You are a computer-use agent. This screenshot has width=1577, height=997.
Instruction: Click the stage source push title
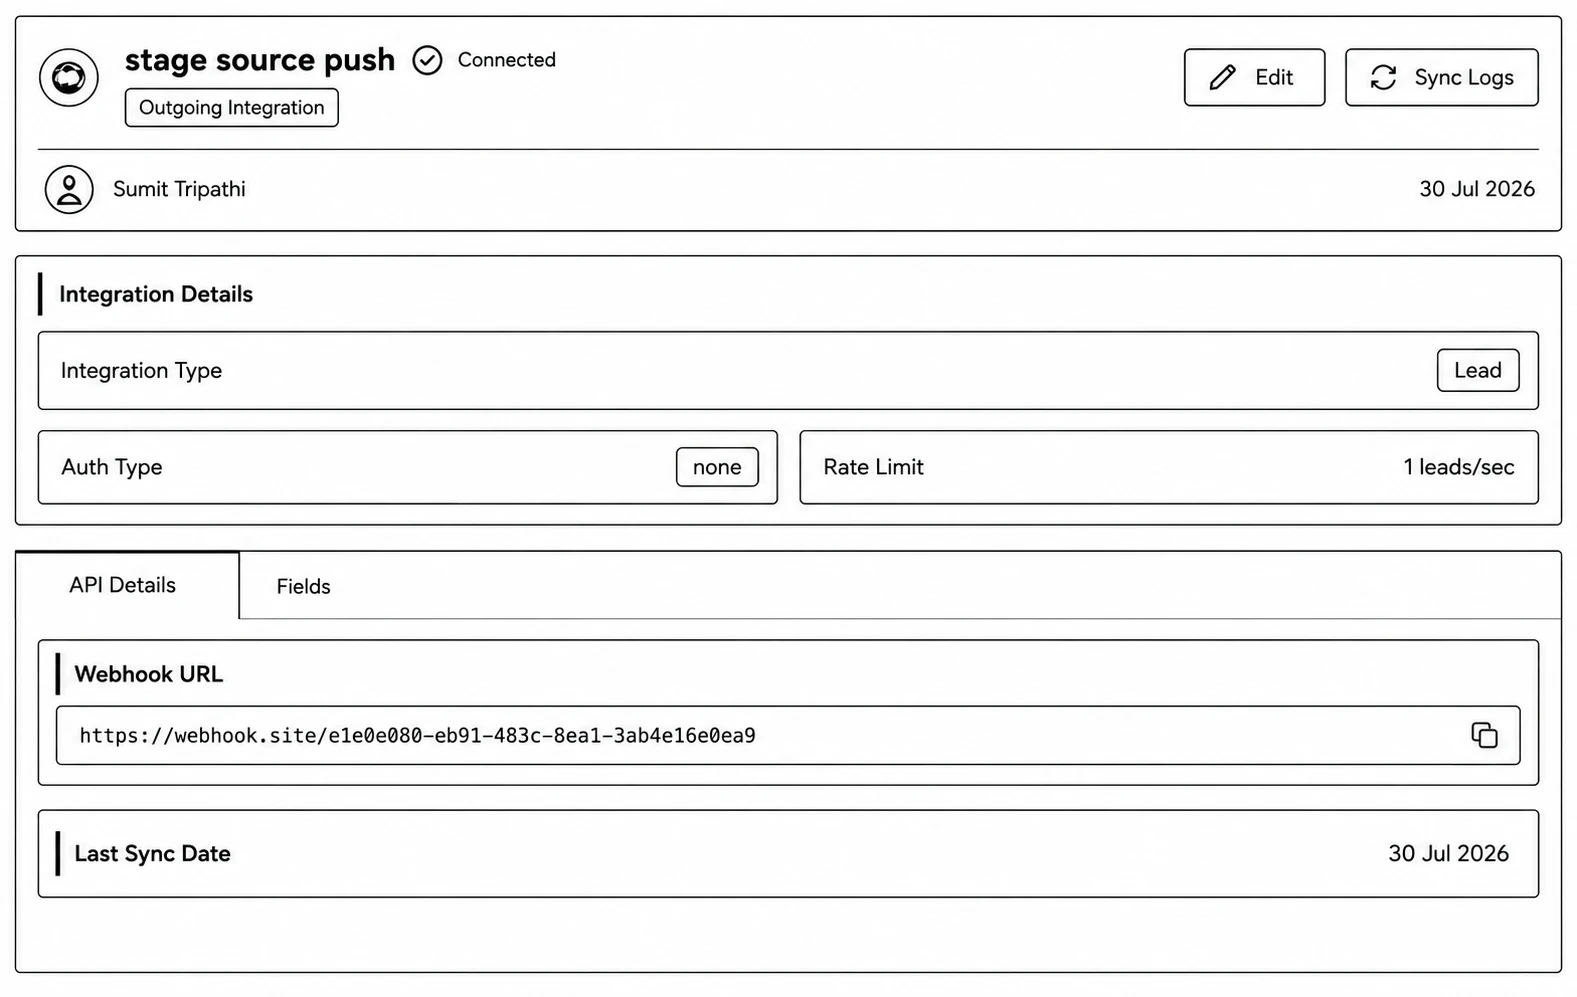(x=260, y=60)
